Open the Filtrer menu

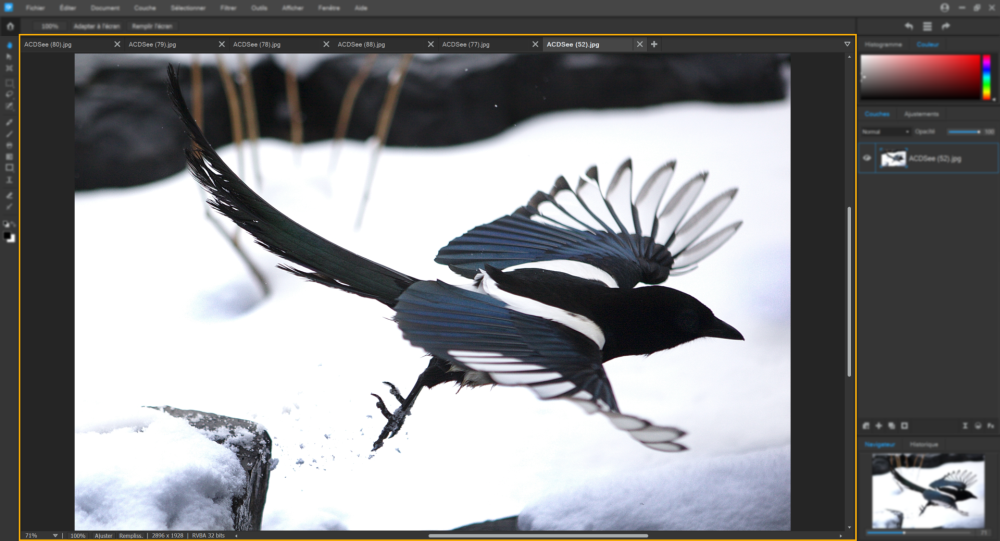pyautogui.click(x=228, y=8)
